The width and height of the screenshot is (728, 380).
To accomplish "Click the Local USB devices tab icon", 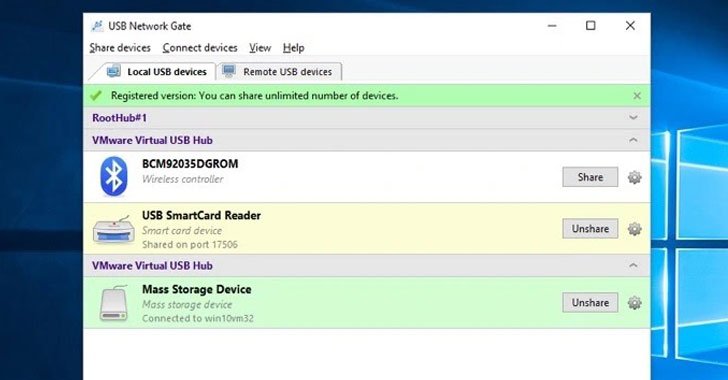I will pos(114,72).
